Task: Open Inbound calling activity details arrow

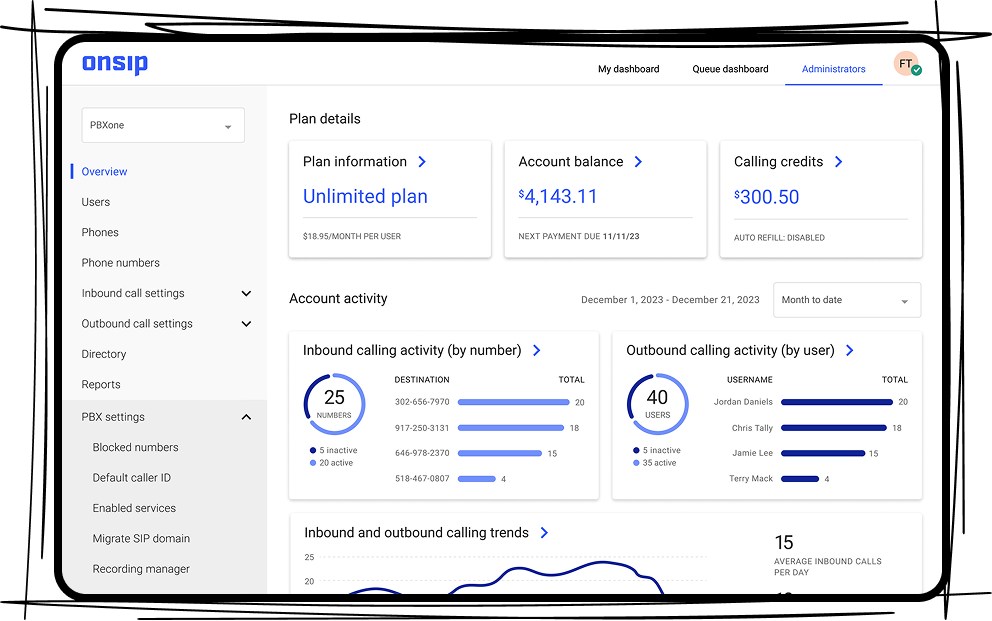Action: (x=537, y=351)
